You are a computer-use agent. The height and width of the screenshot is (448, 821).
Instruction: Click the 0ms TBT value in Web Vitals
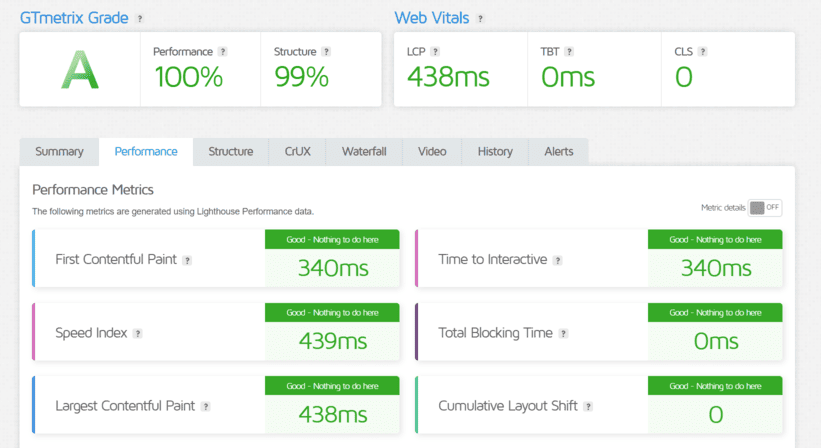[x=568, y=77]
